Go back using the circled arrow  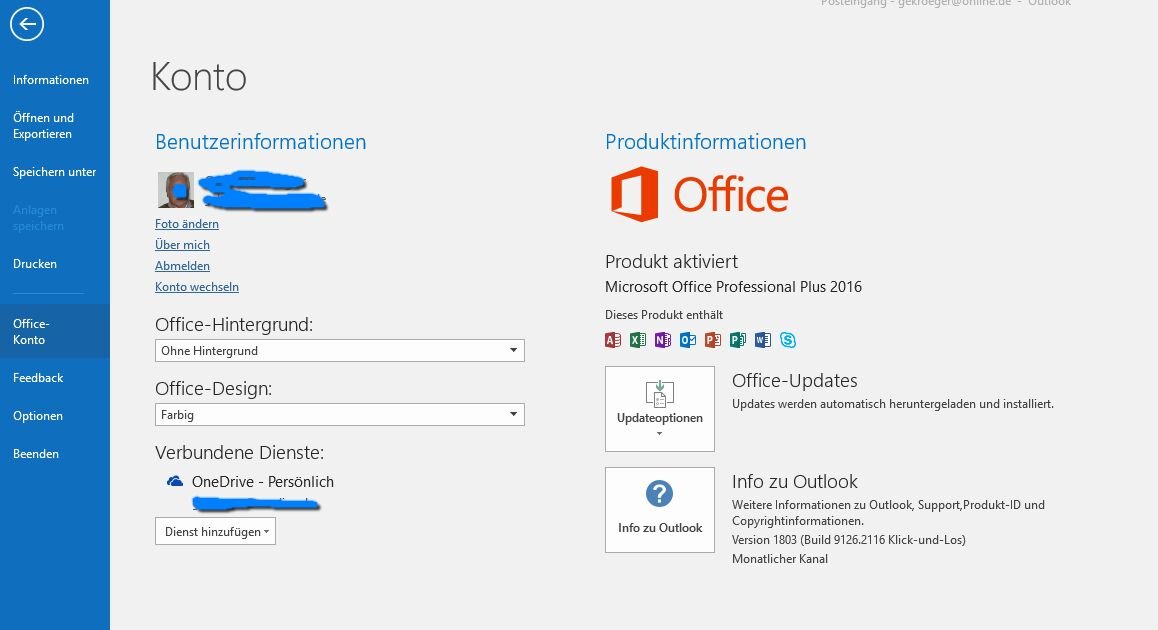[x=27, y=24]
